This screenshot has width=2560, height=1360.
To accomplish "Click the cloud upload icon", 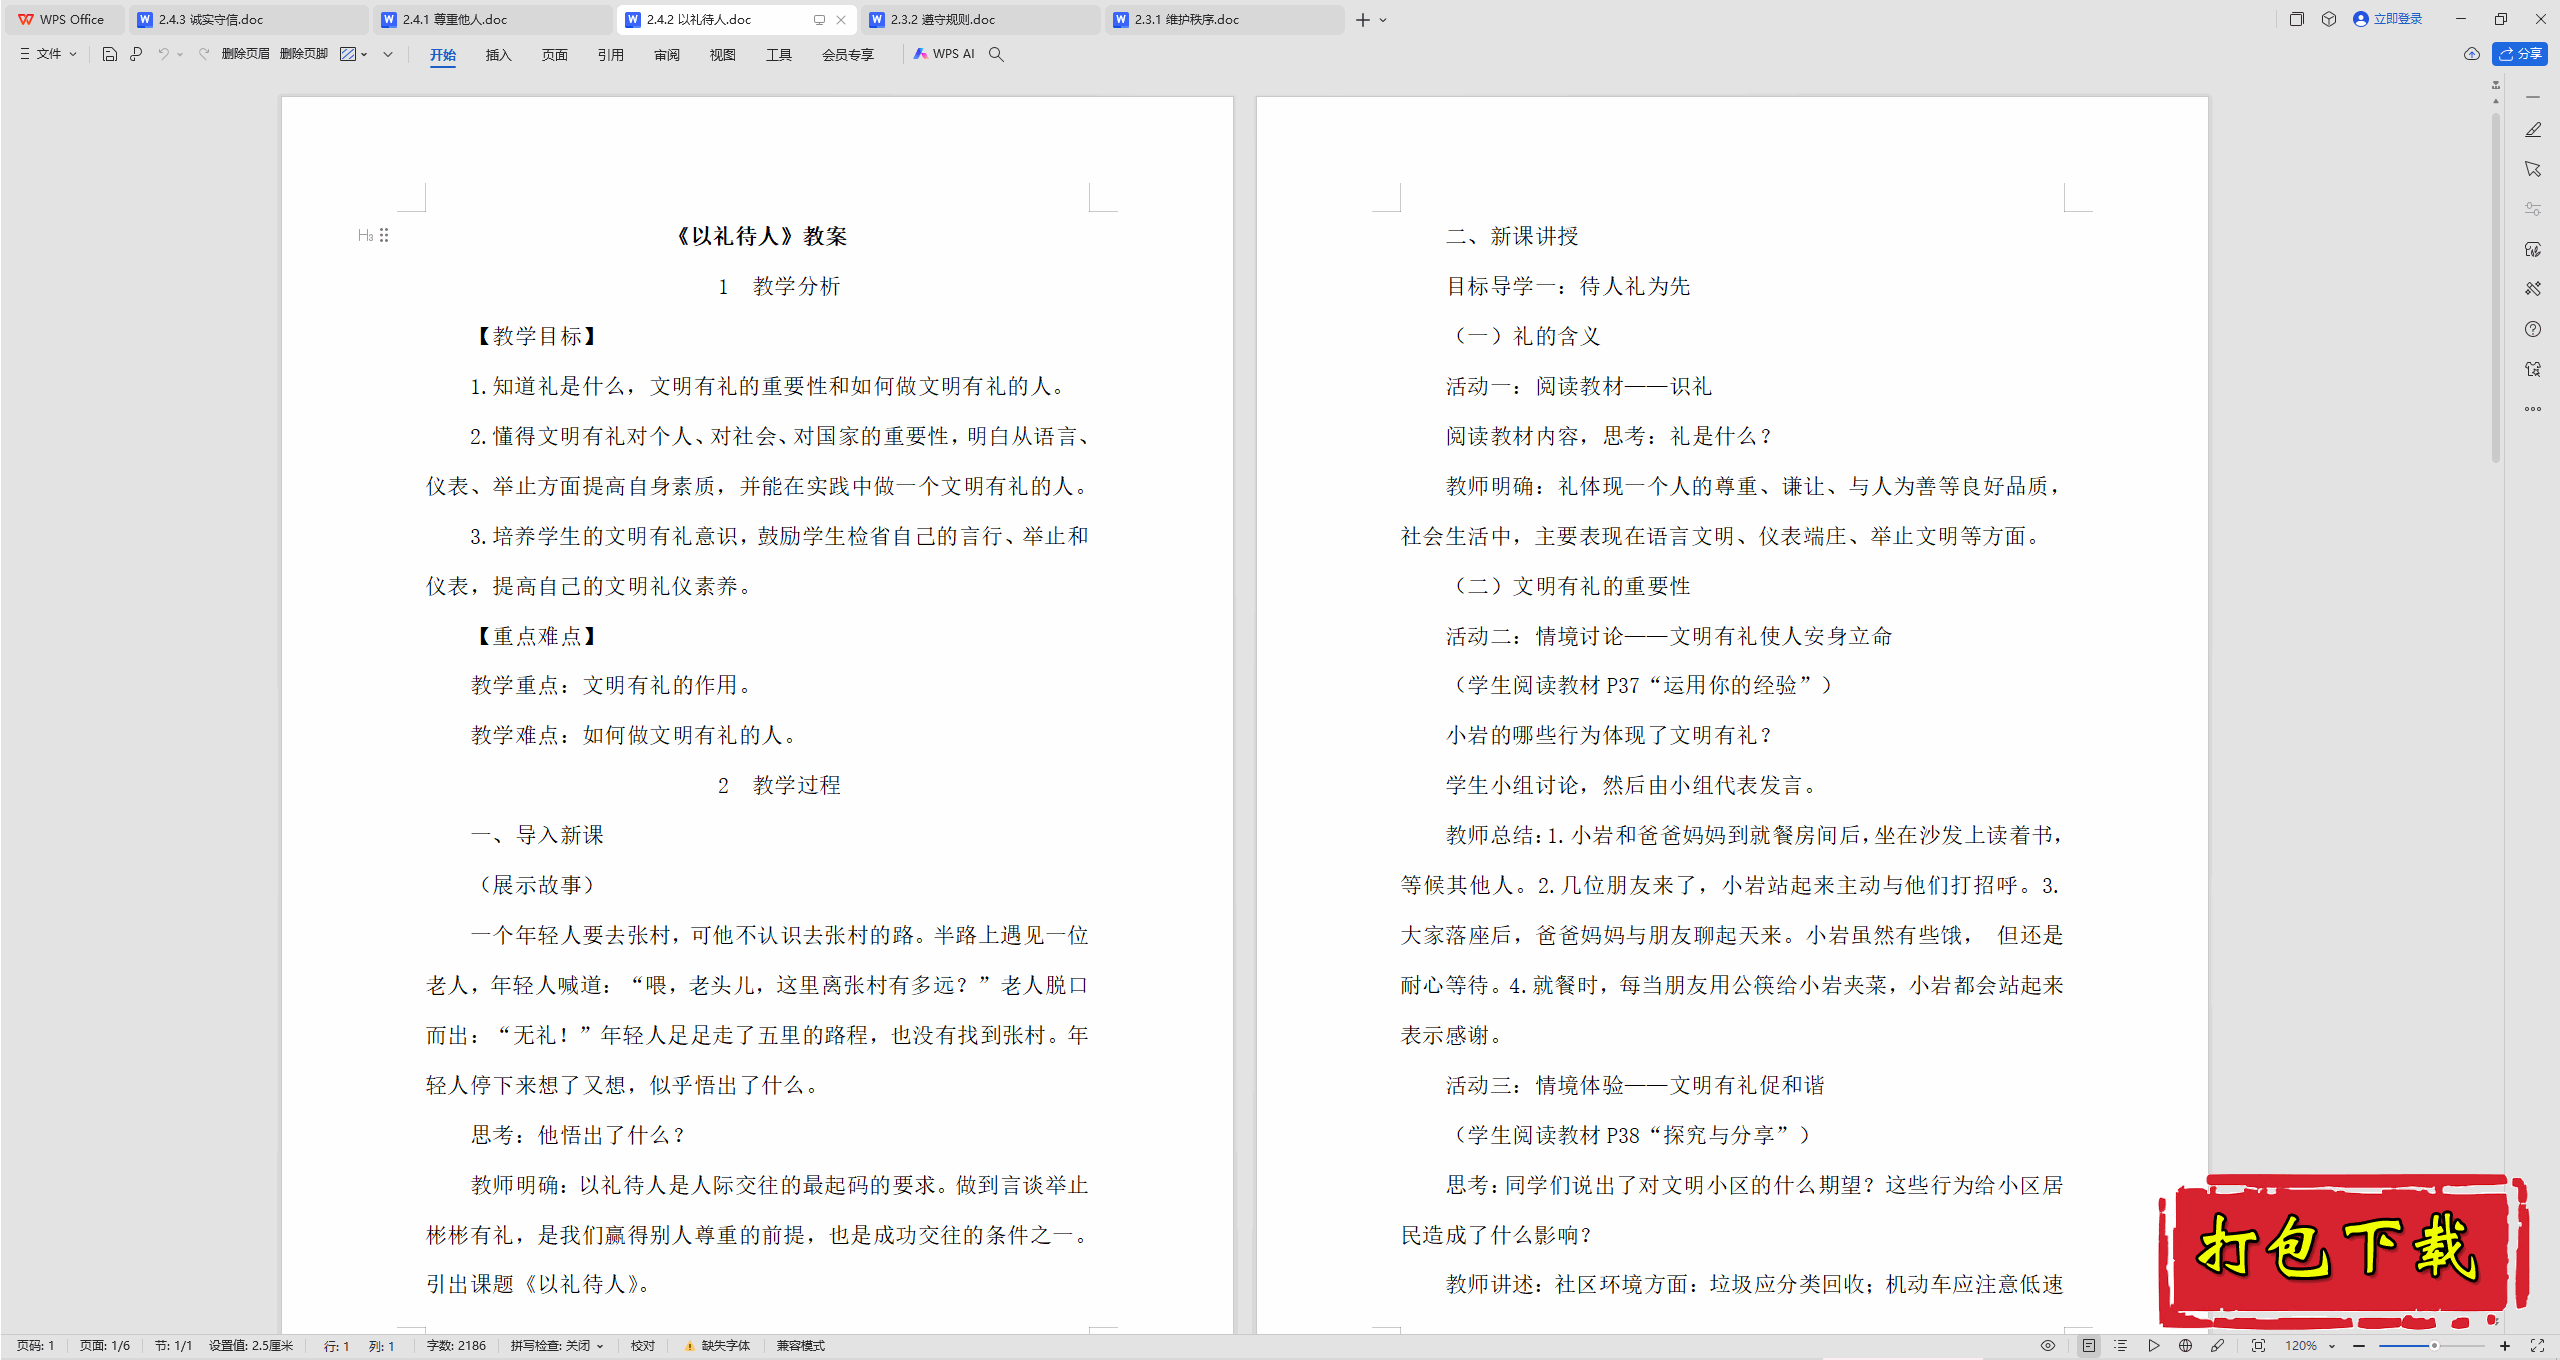I will (x=2471, y=54).
